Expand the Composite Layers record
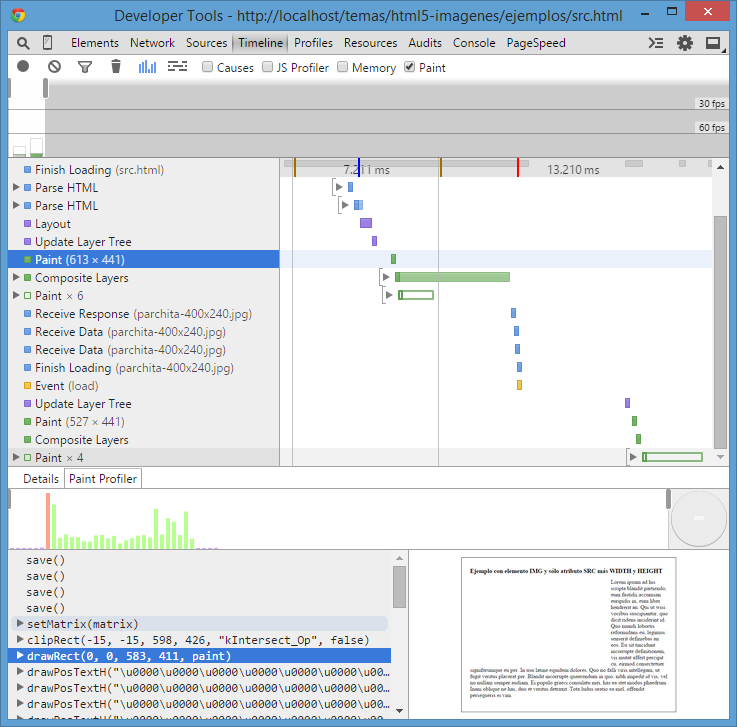737x727 pixels. click(16, 278)
